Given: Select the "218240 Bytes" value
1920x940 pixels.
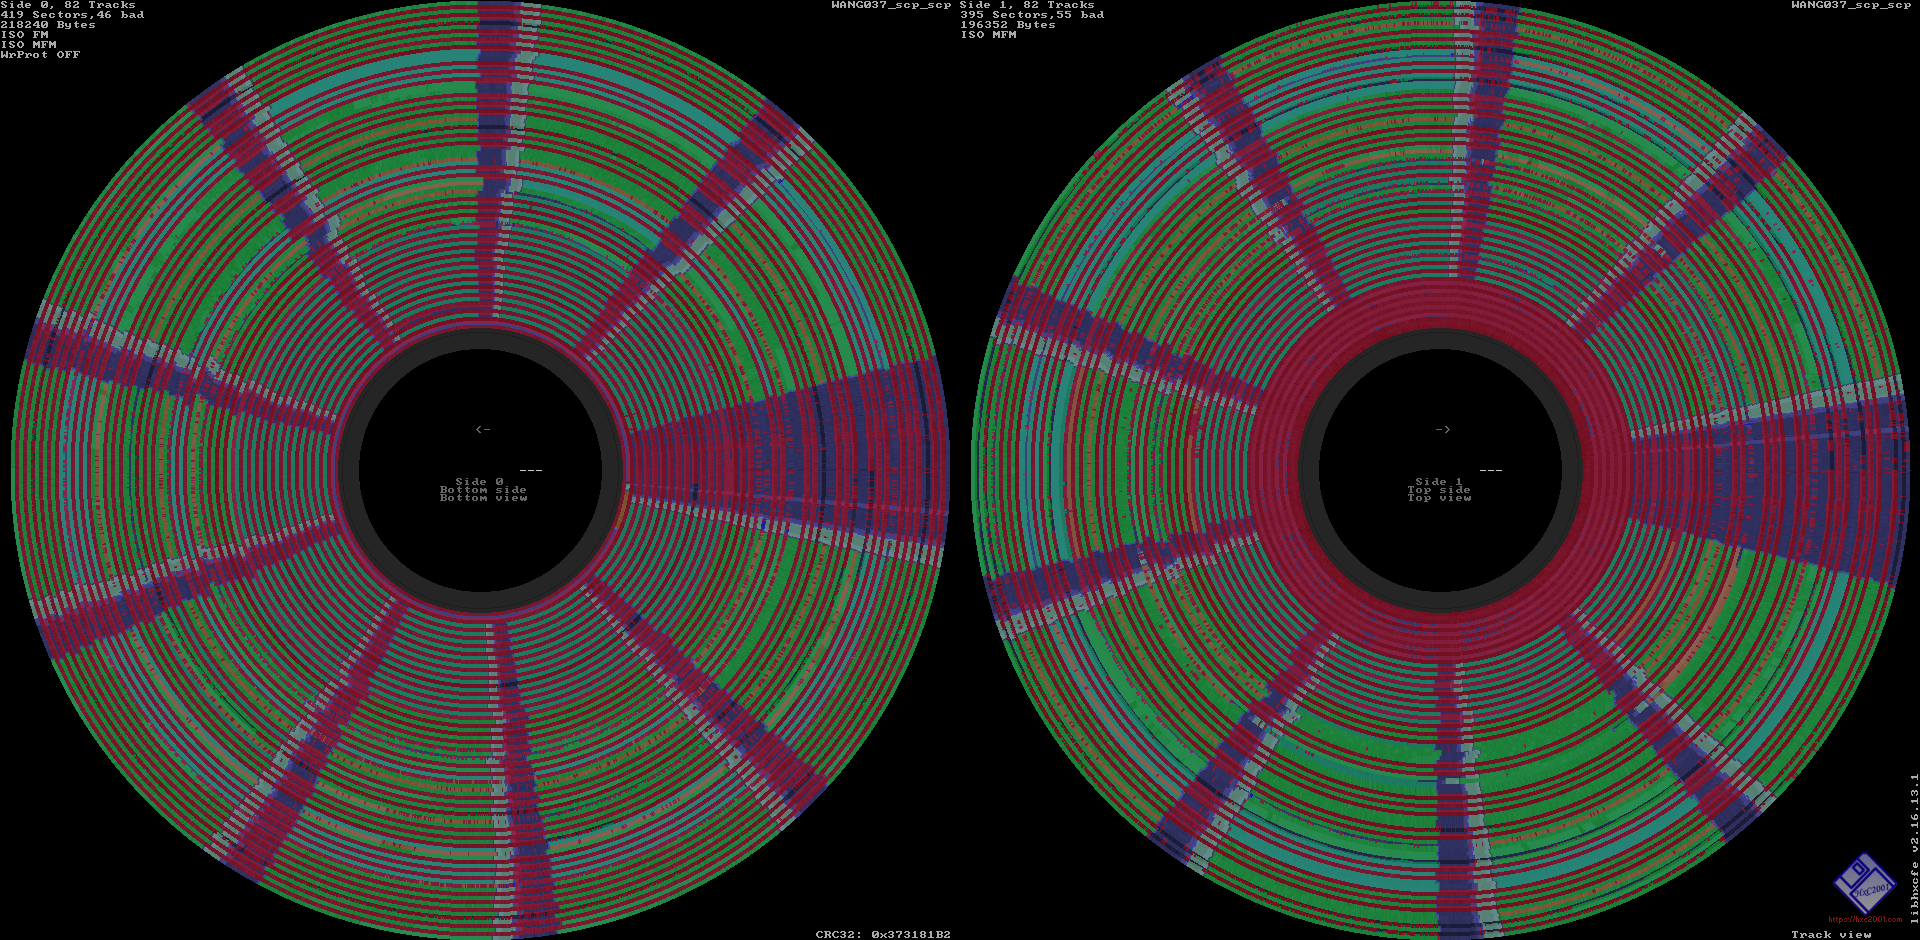Looking at the screenshot, I should pos(48,25).
